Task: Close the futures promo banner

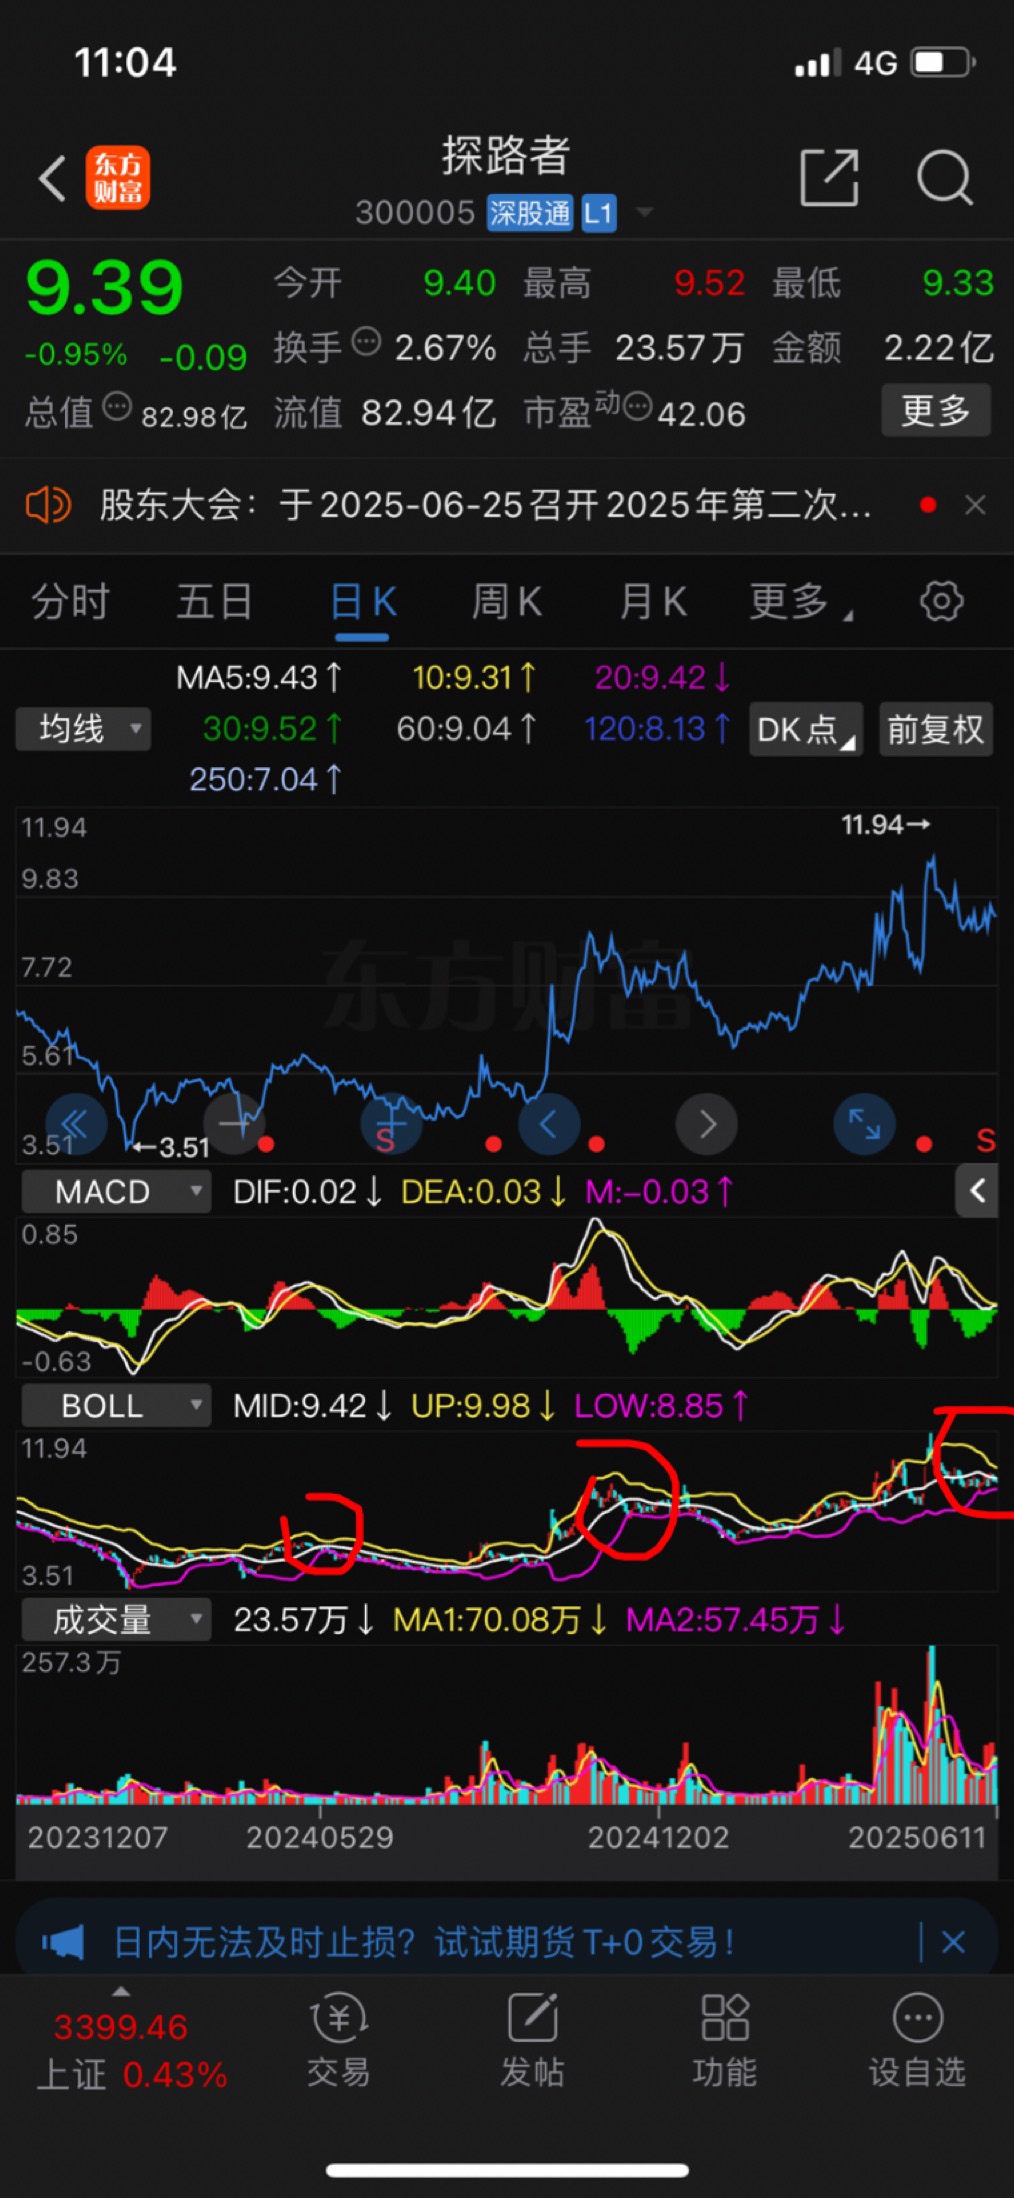Action: 954,1942
